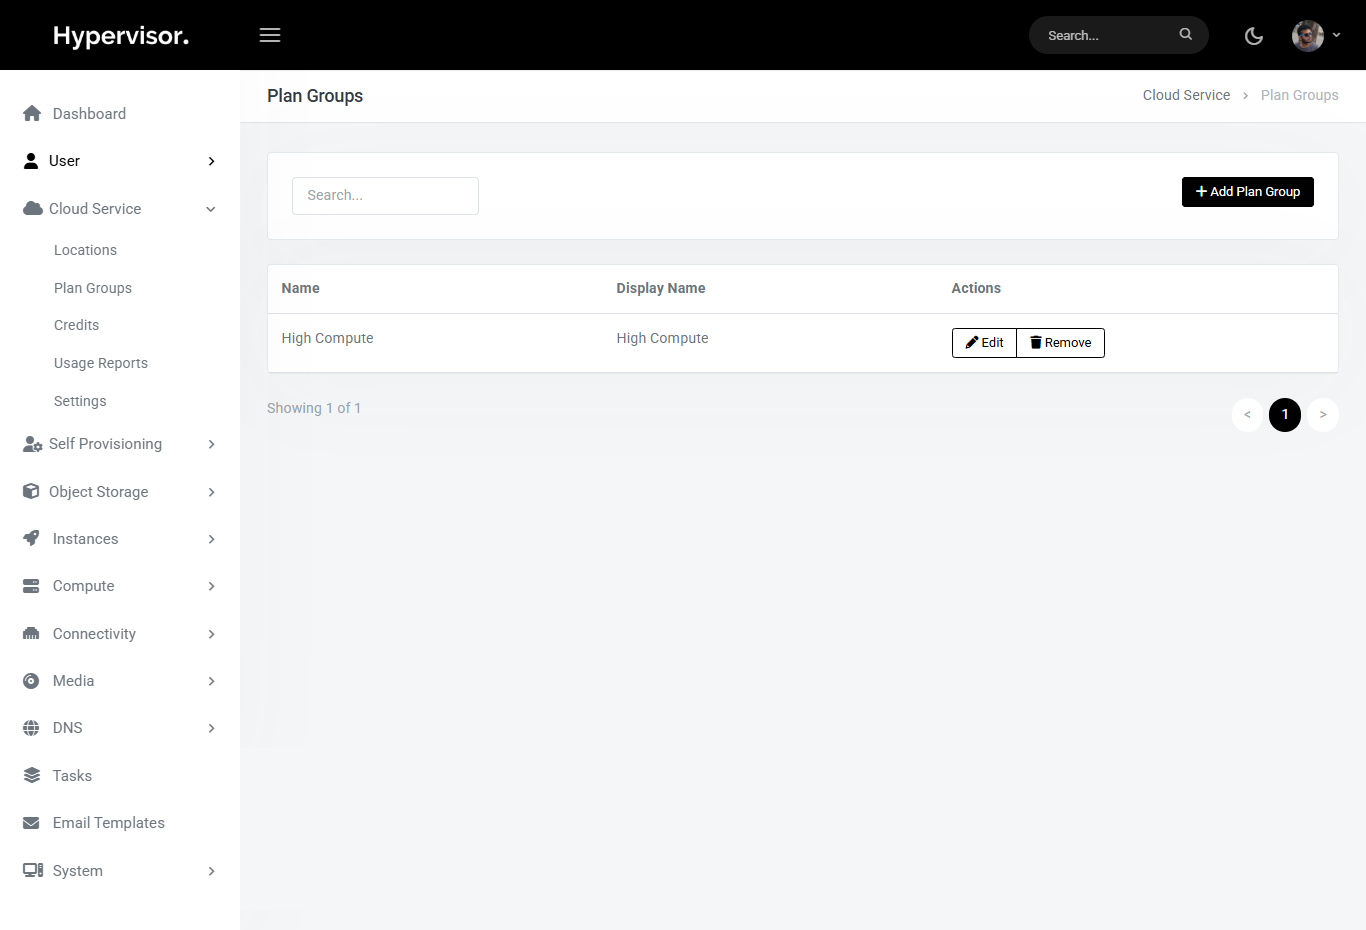Go to next page in pagination
The width and height of the screenshot is (1366, 930).
tap(1322, 415)
